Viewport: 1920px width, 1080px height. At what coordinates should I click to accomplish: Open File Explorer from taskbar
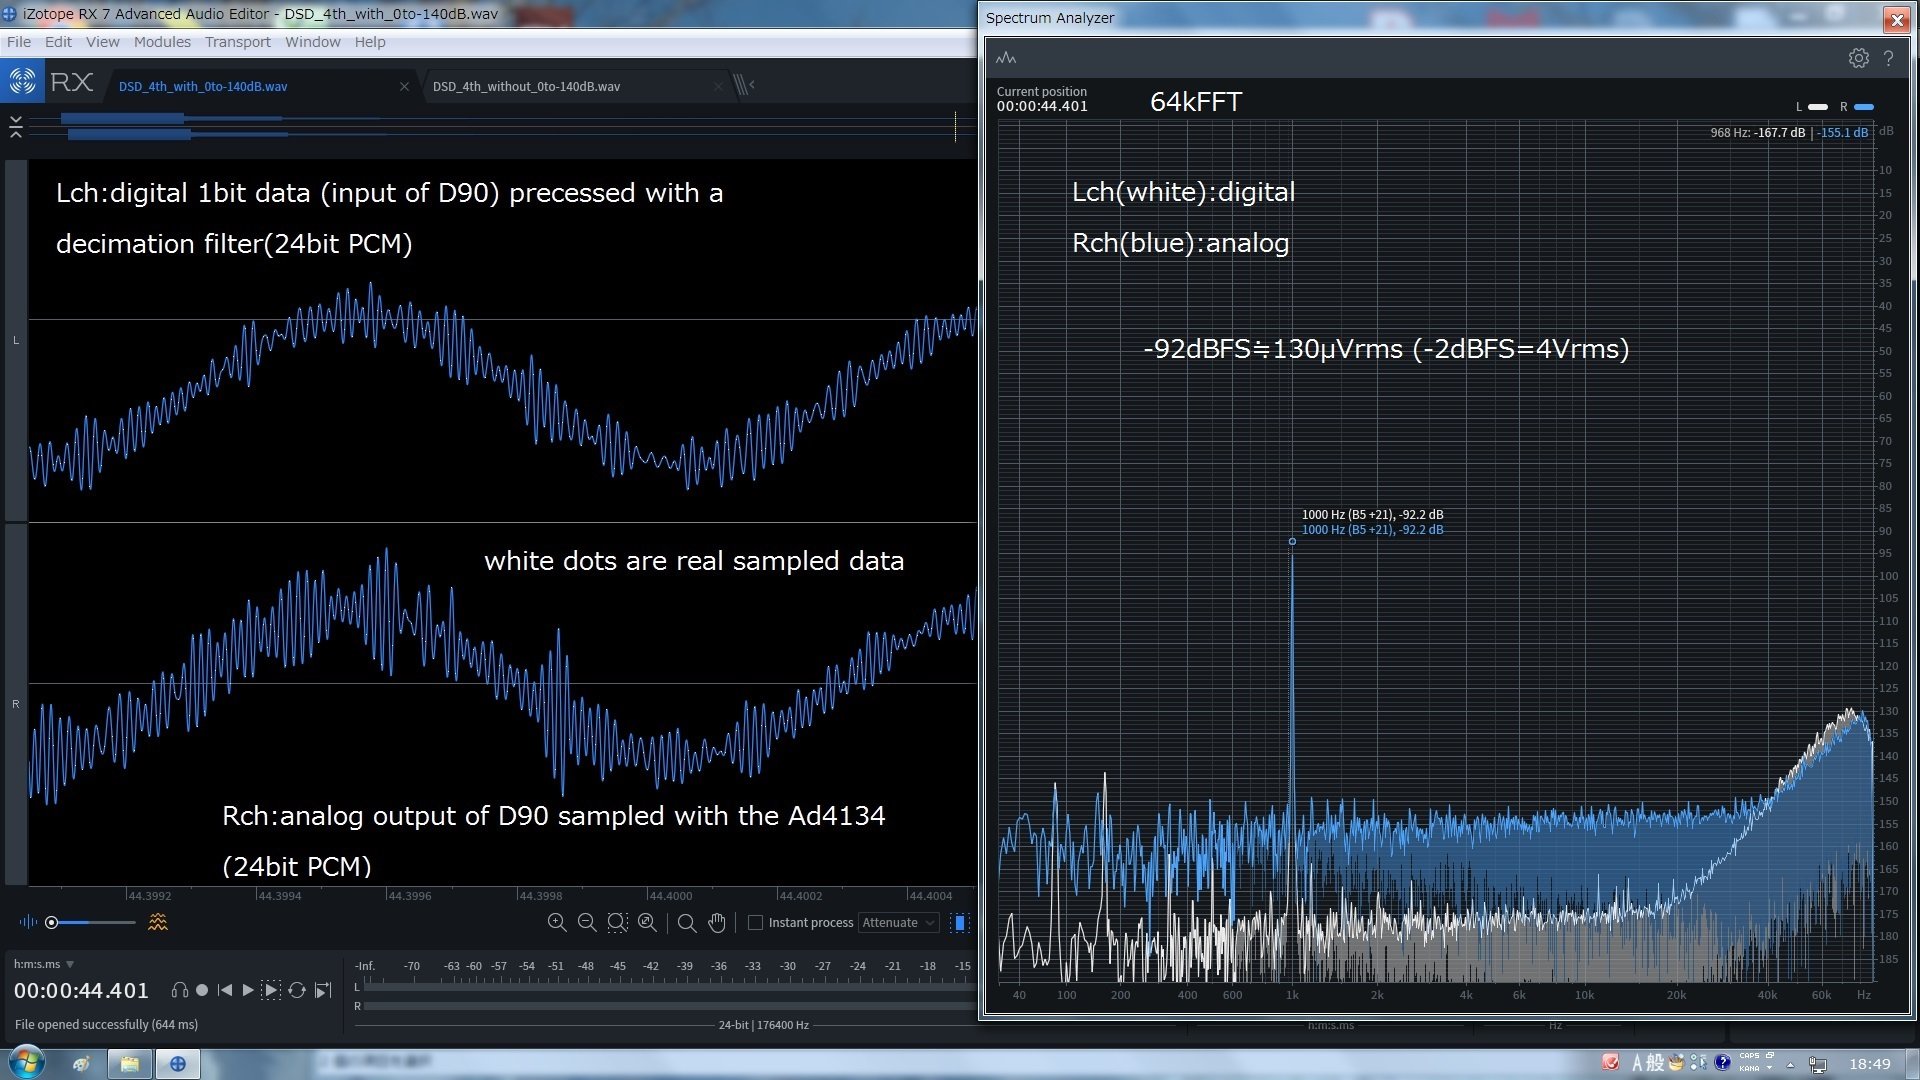click(130, 1063)
